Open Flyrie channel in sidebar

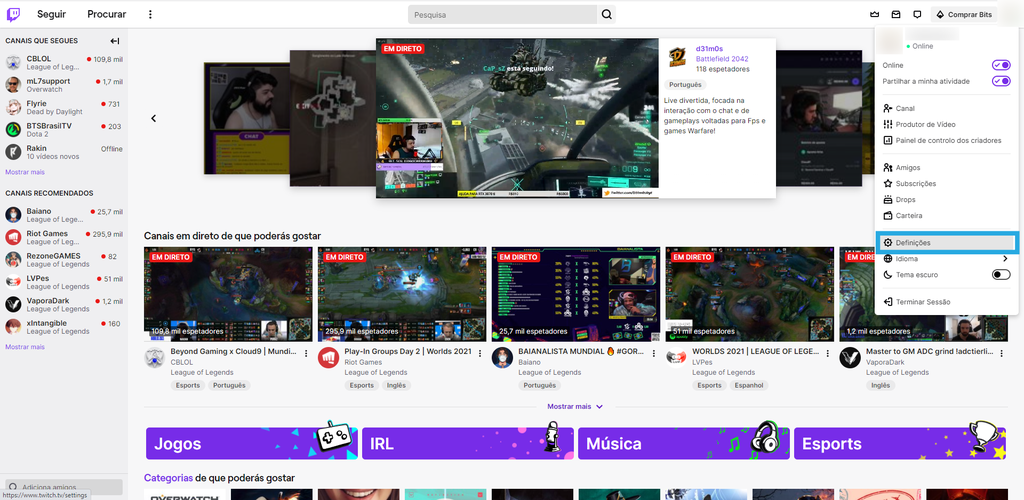(64, 107)
